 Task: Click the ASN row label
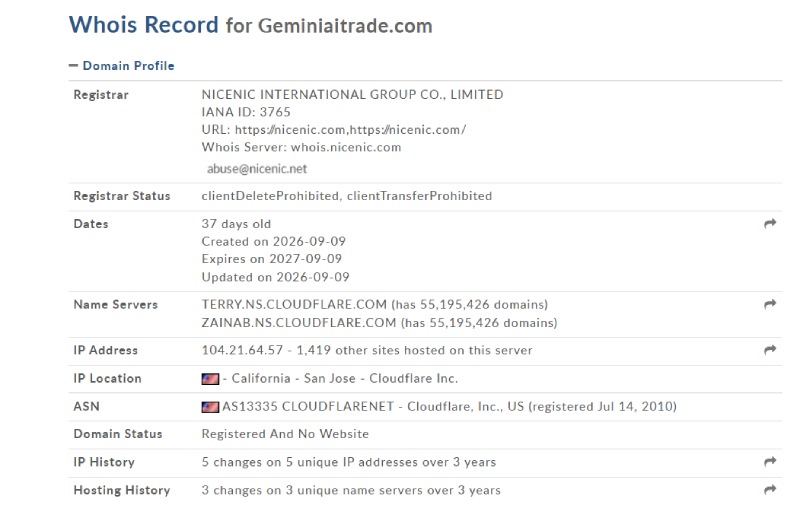(x=87, y=407)
